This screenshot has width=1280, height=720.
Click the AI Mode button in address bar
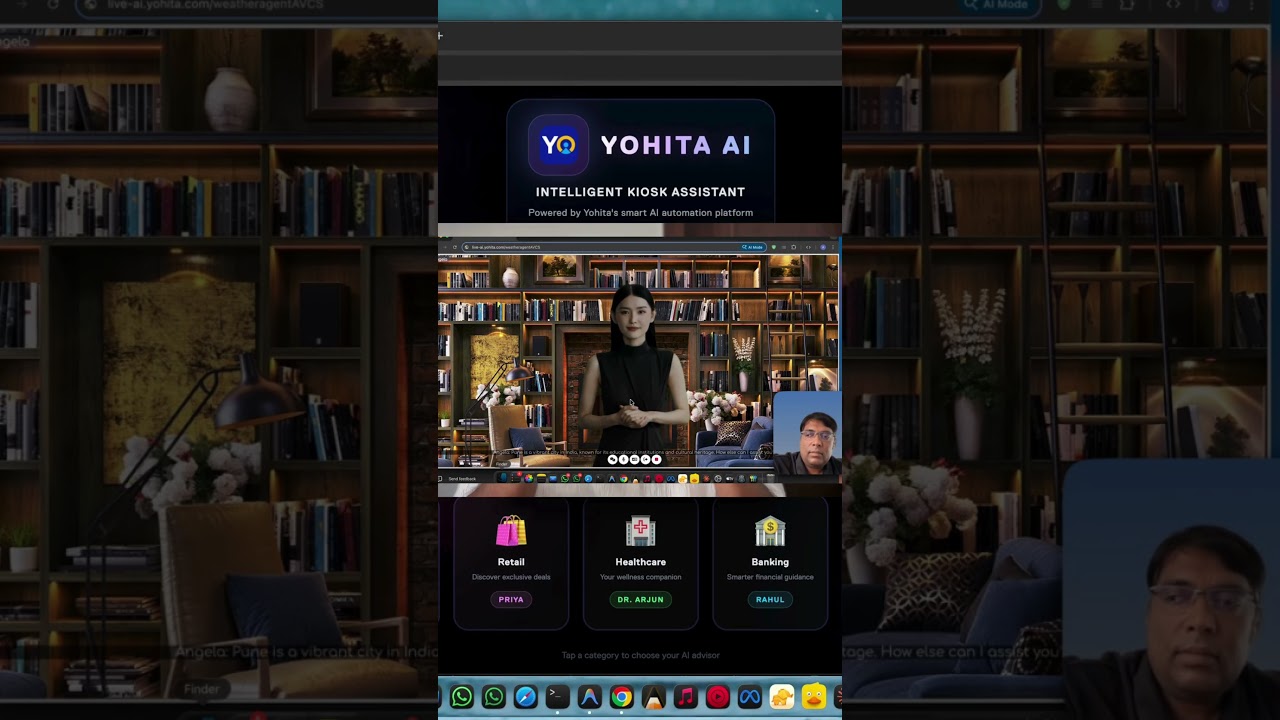[x=753, y=247]
